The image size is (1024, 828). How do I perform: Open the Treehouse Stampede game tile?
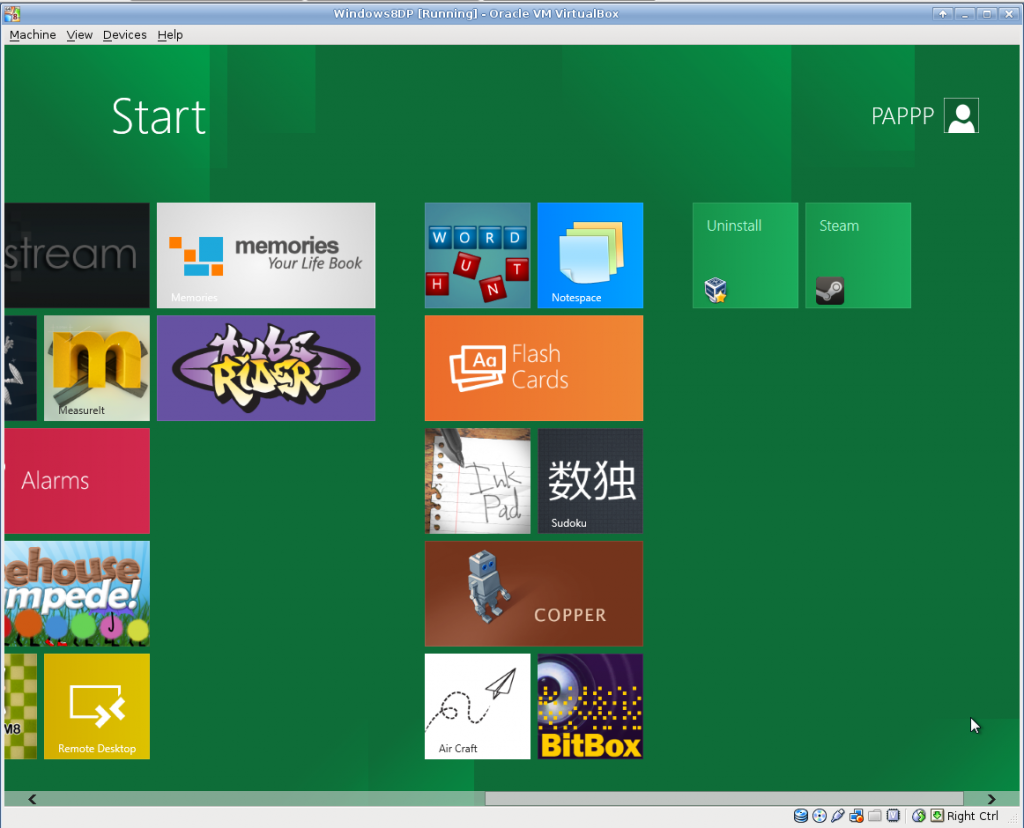(x=77, y=594)
